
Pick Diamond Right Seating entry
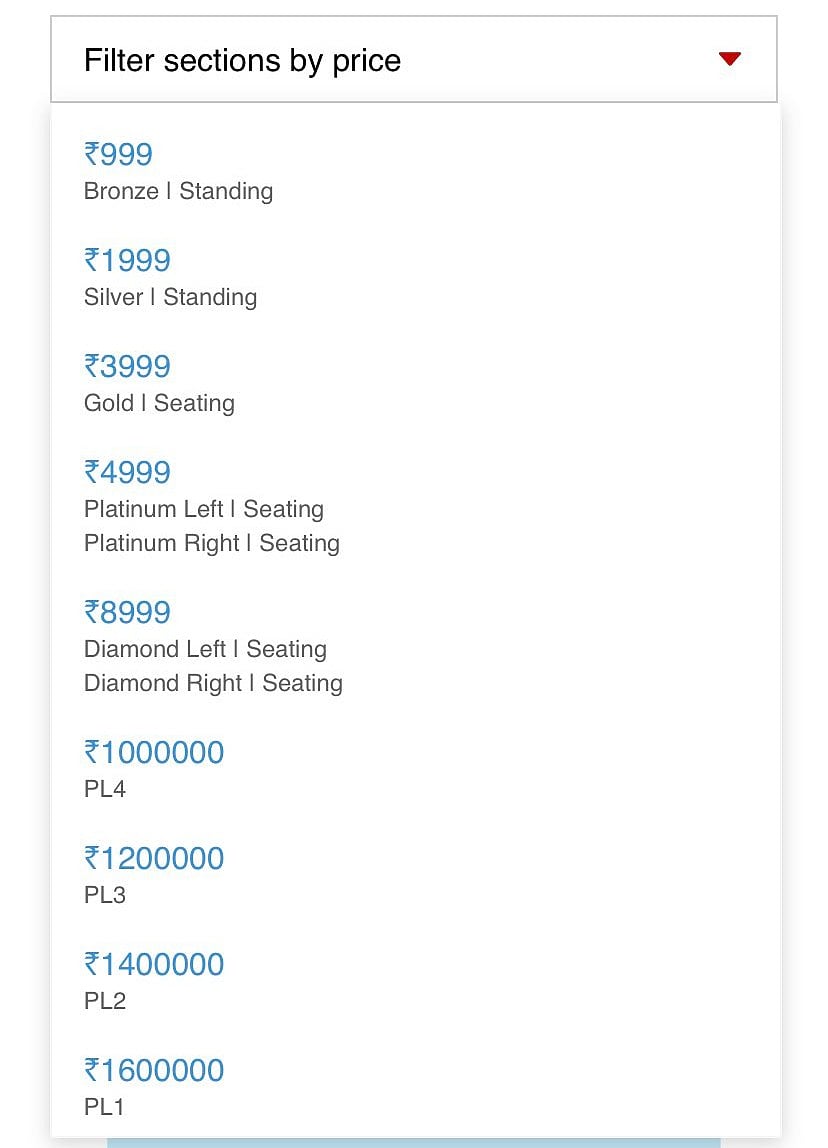(213, 683)
